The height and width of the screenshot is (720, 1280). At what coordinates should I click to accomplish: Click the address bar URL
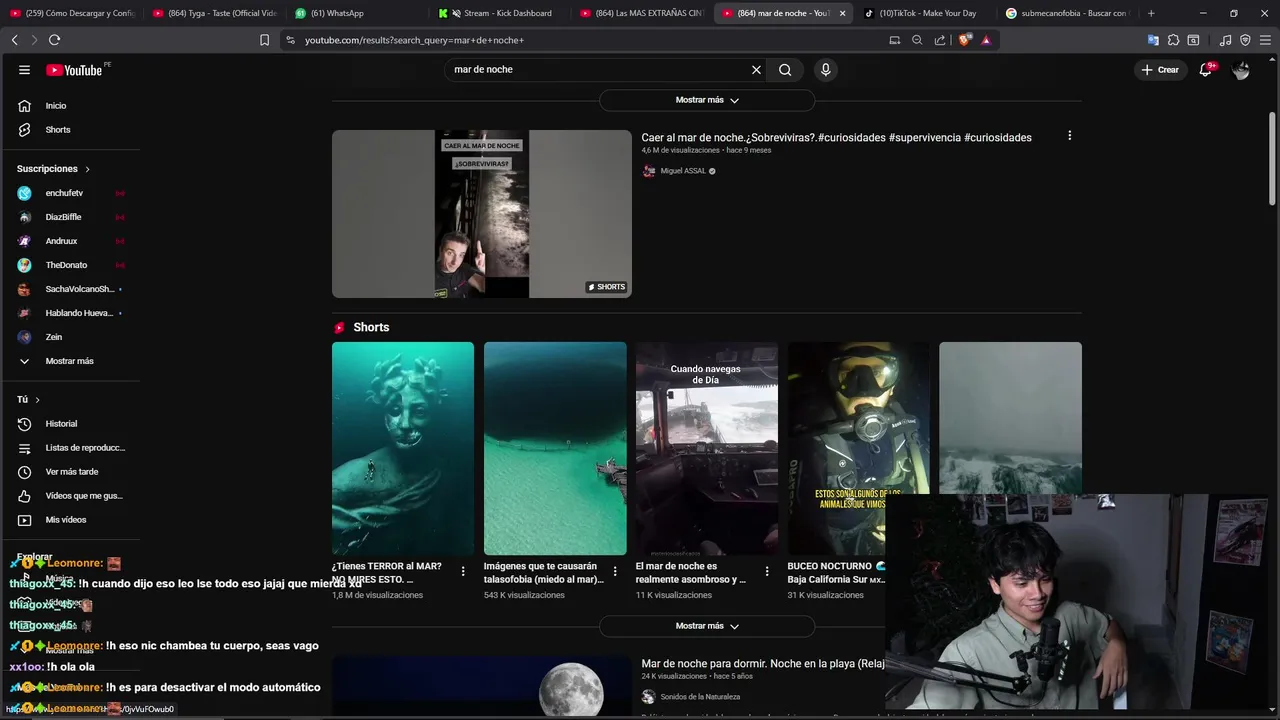414,40
